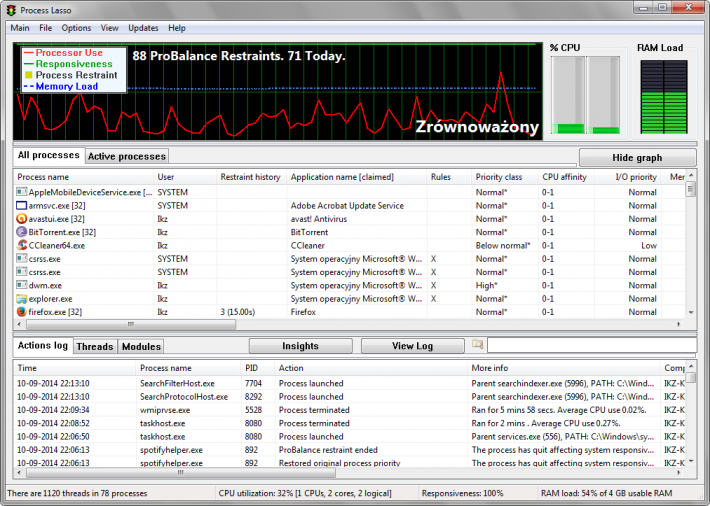Image resolution: width=710 pixels, height=506 pixels.
Task: Click the threads count status bar entry
Action: pyautogui.click(x=77, y=493)
